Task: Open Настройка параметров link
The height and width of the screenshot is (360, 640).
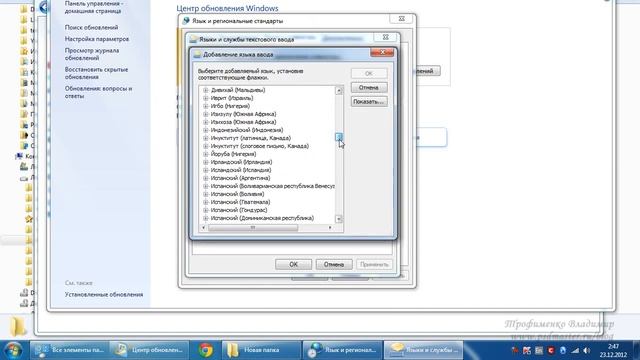Action: pos(97,39)
